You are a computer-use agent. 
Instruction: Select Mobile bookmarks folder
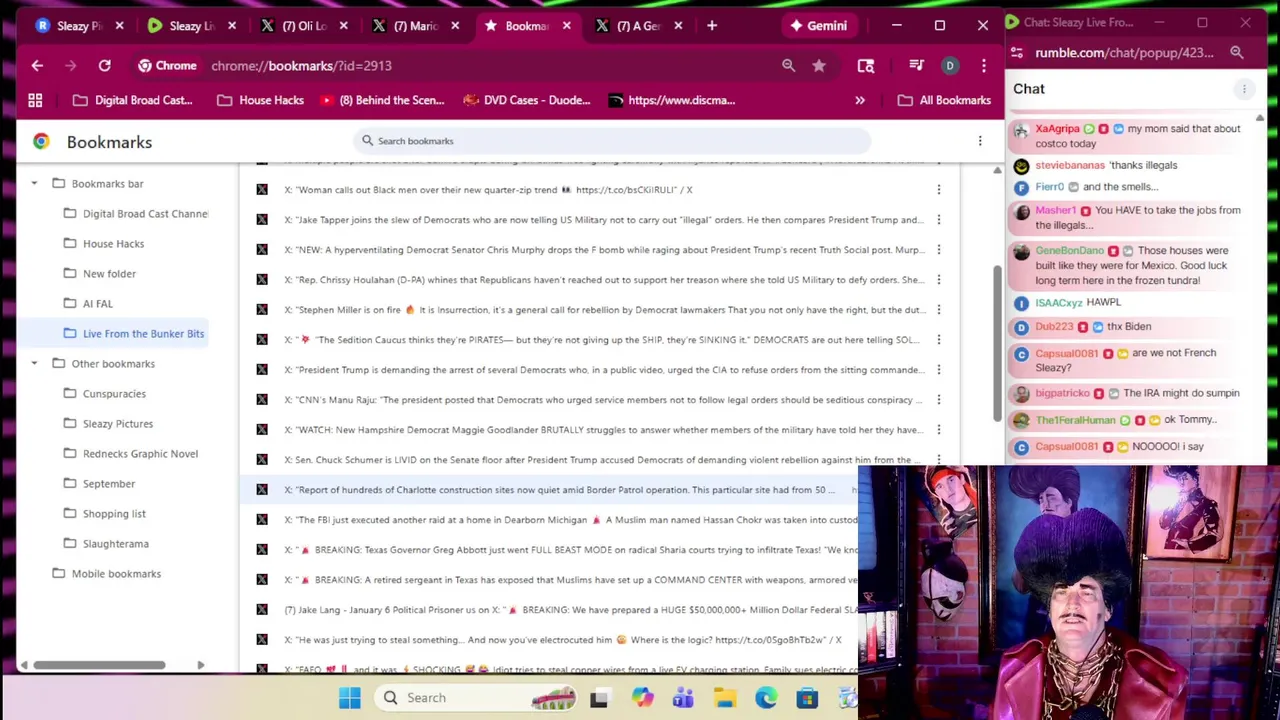(x=106, y=574)
